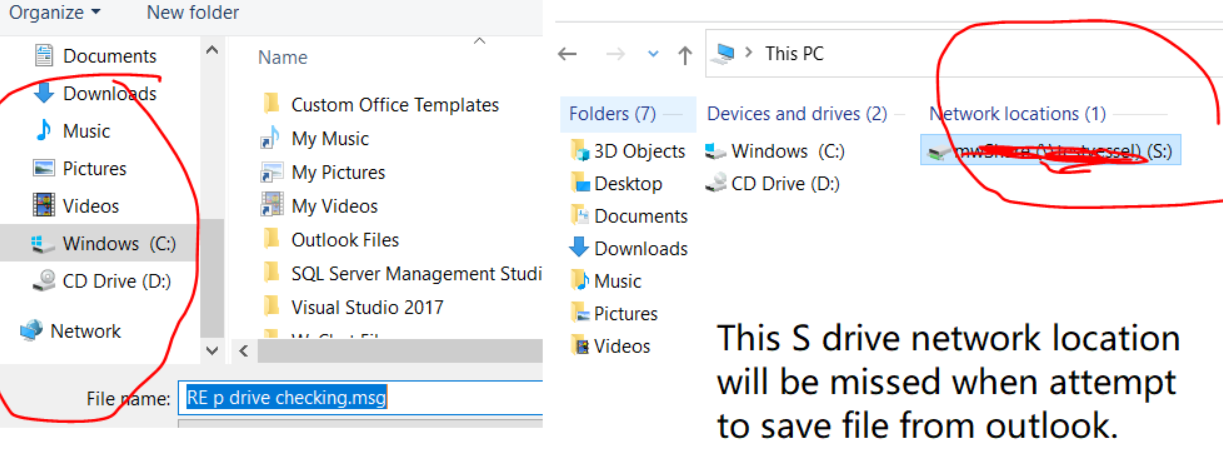Go forward in This PC explorer window
The image size is (1223, 463).
pyautogui.click(x=615, y=54)
